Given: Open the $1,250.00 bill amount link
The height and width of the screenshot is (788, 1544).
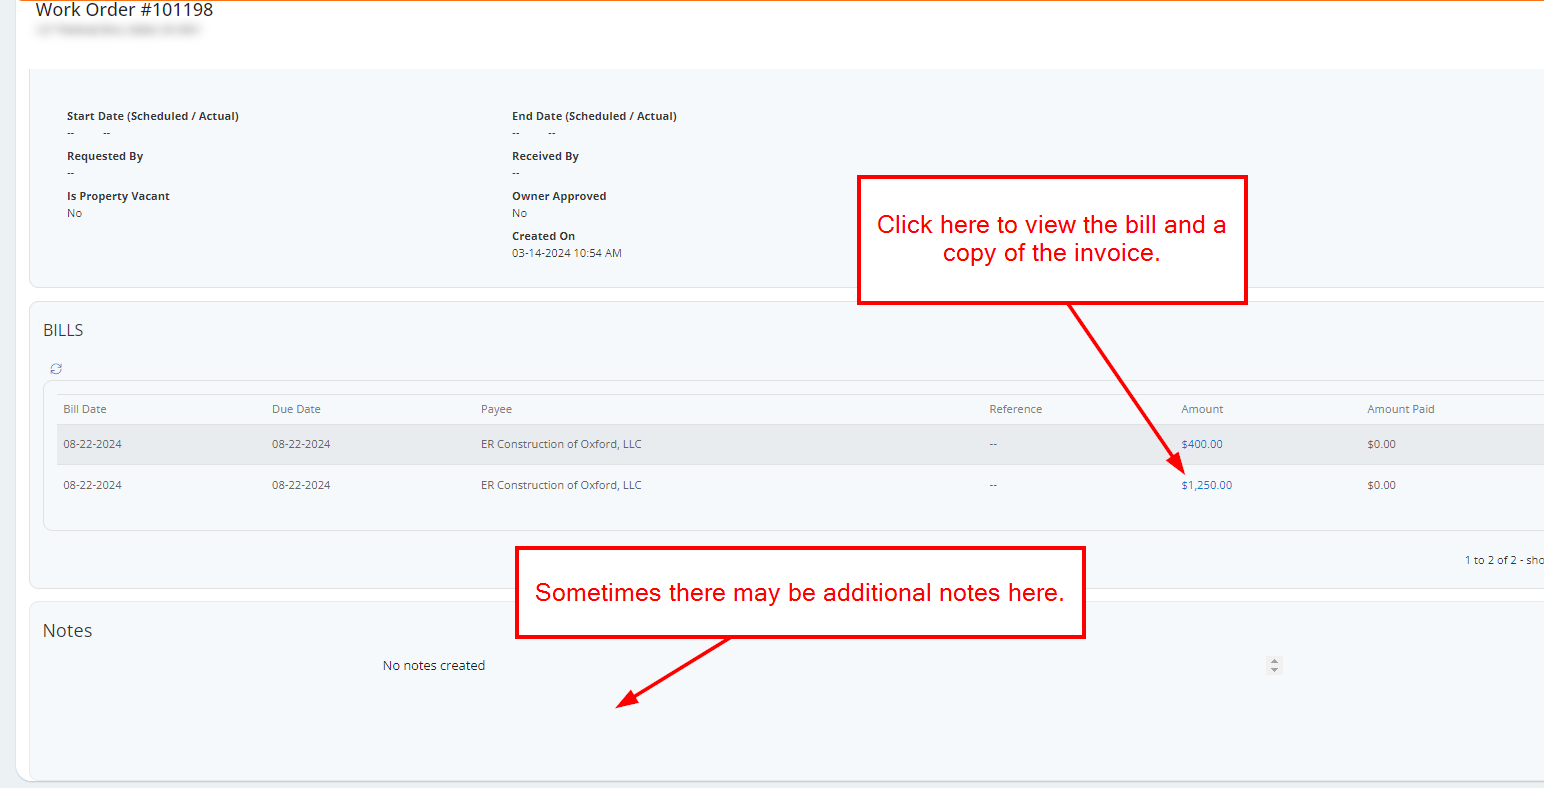Looking at the screenshot, I should pyautogui.click(x=1206, y=485).
